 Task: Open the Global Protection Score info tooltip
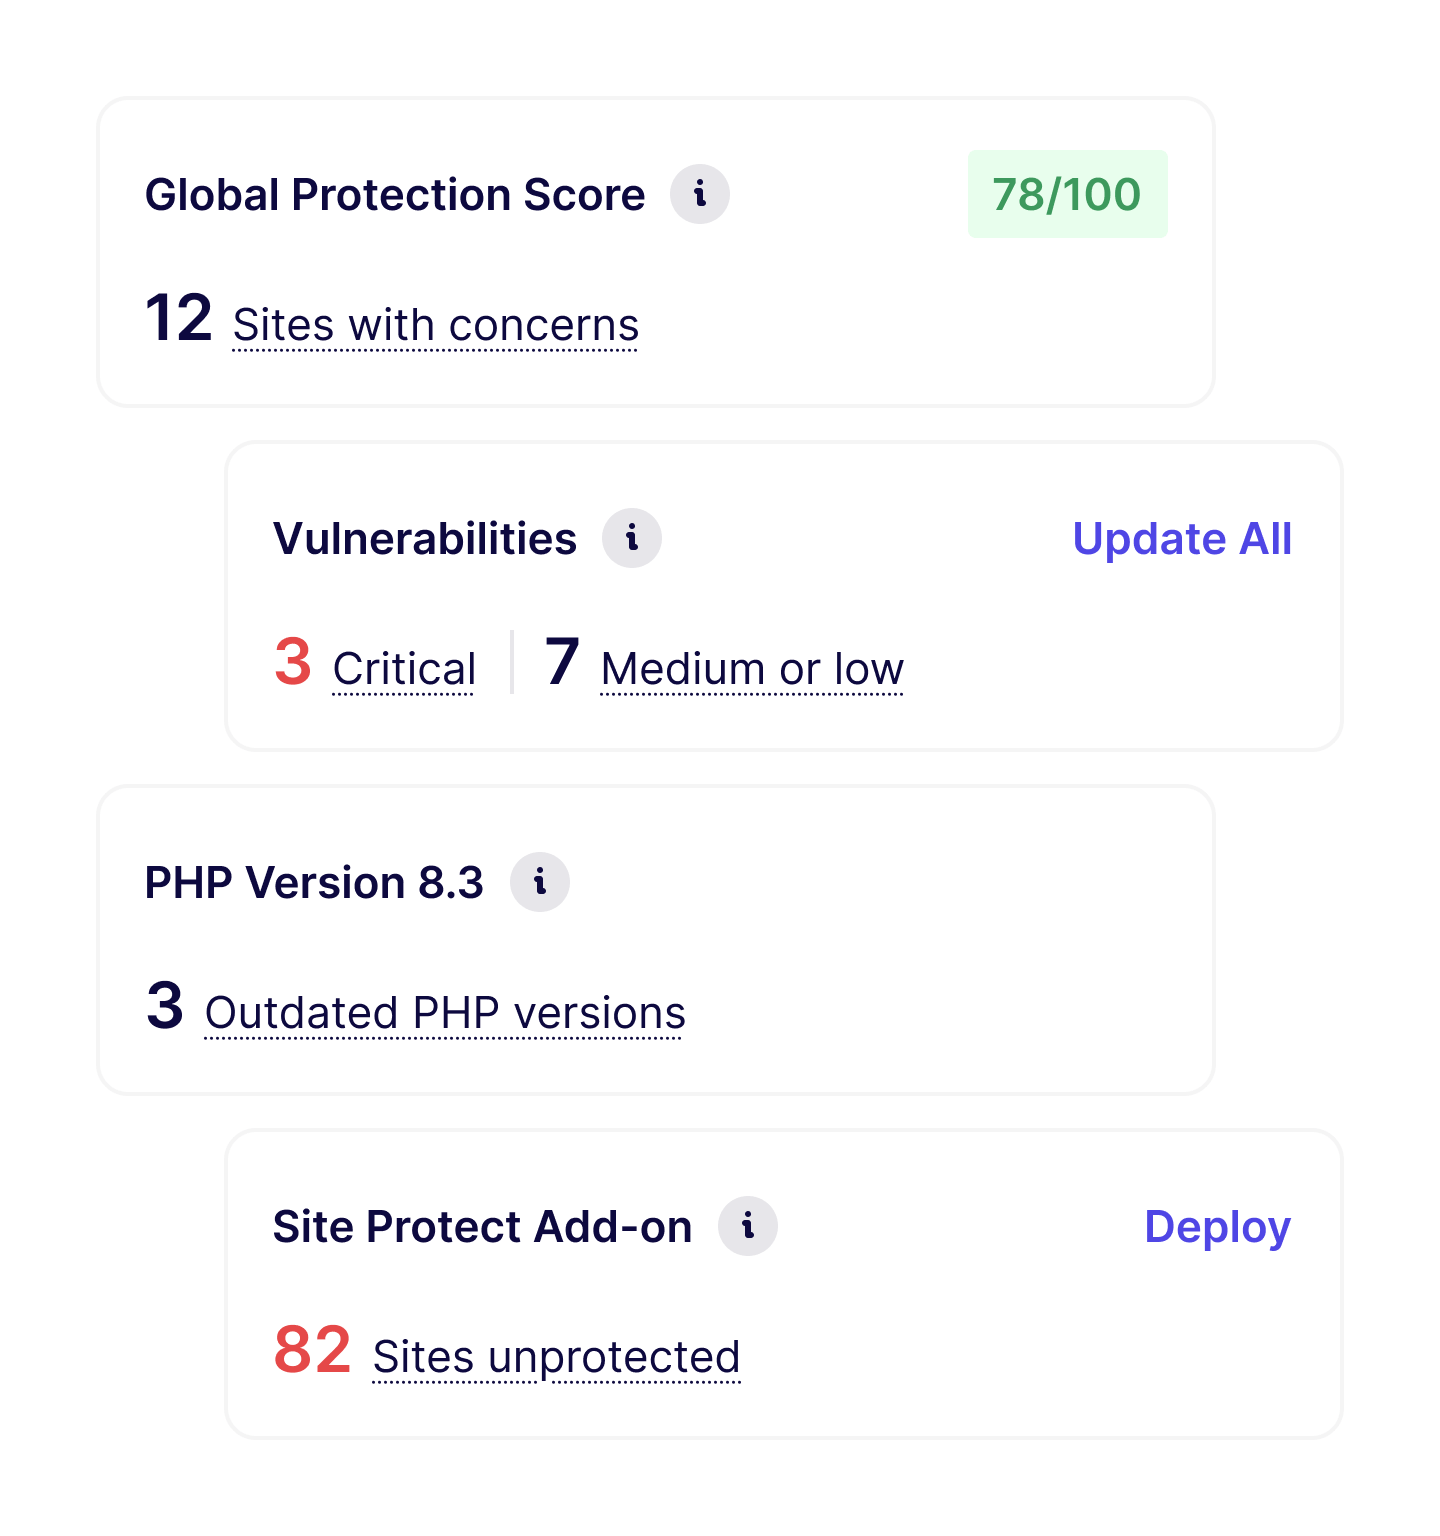(700, 193)
